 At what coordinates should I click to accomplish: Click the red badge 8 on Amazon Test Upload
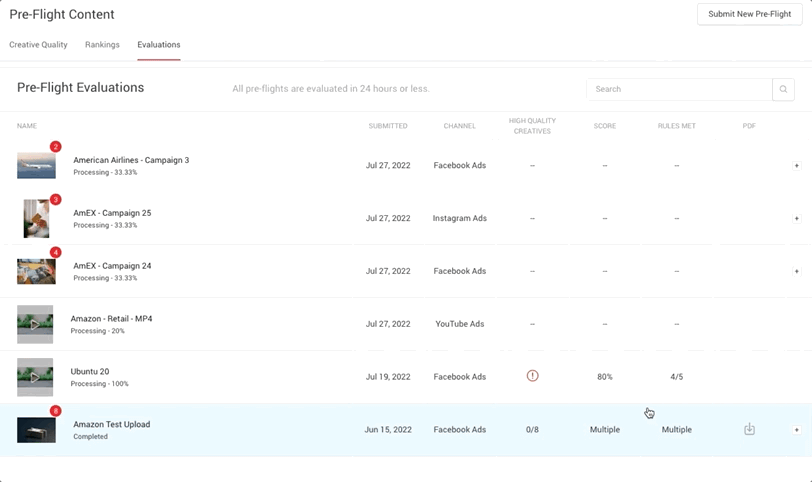(x=55, y=411)
